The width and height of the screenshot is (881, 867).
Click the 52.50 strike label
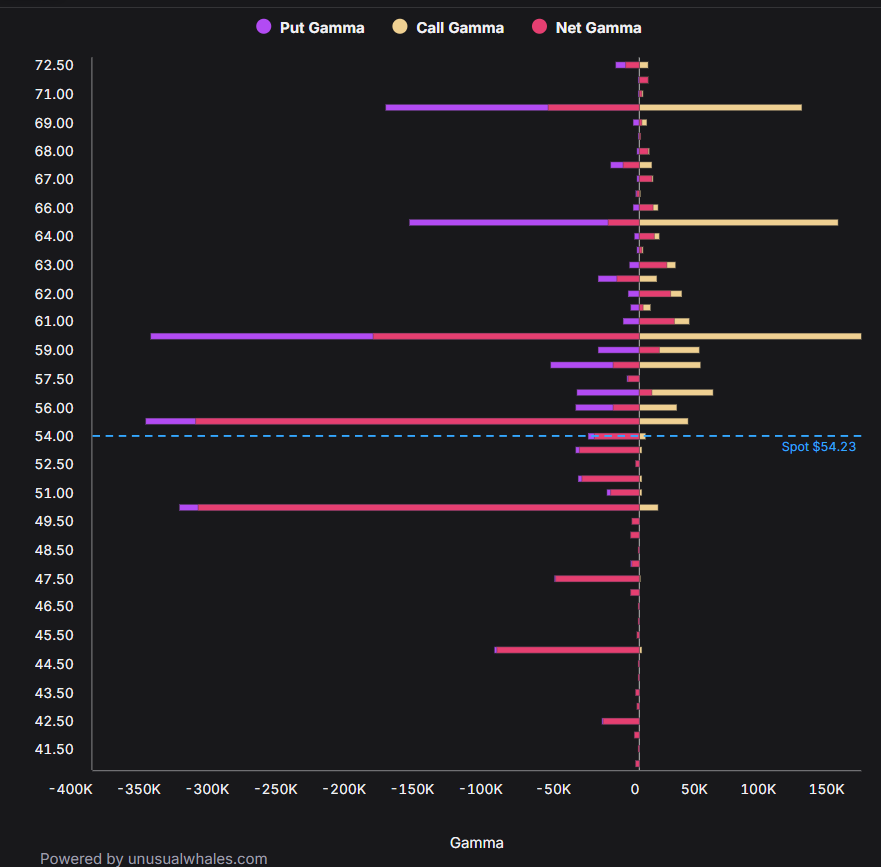point(54,464)
